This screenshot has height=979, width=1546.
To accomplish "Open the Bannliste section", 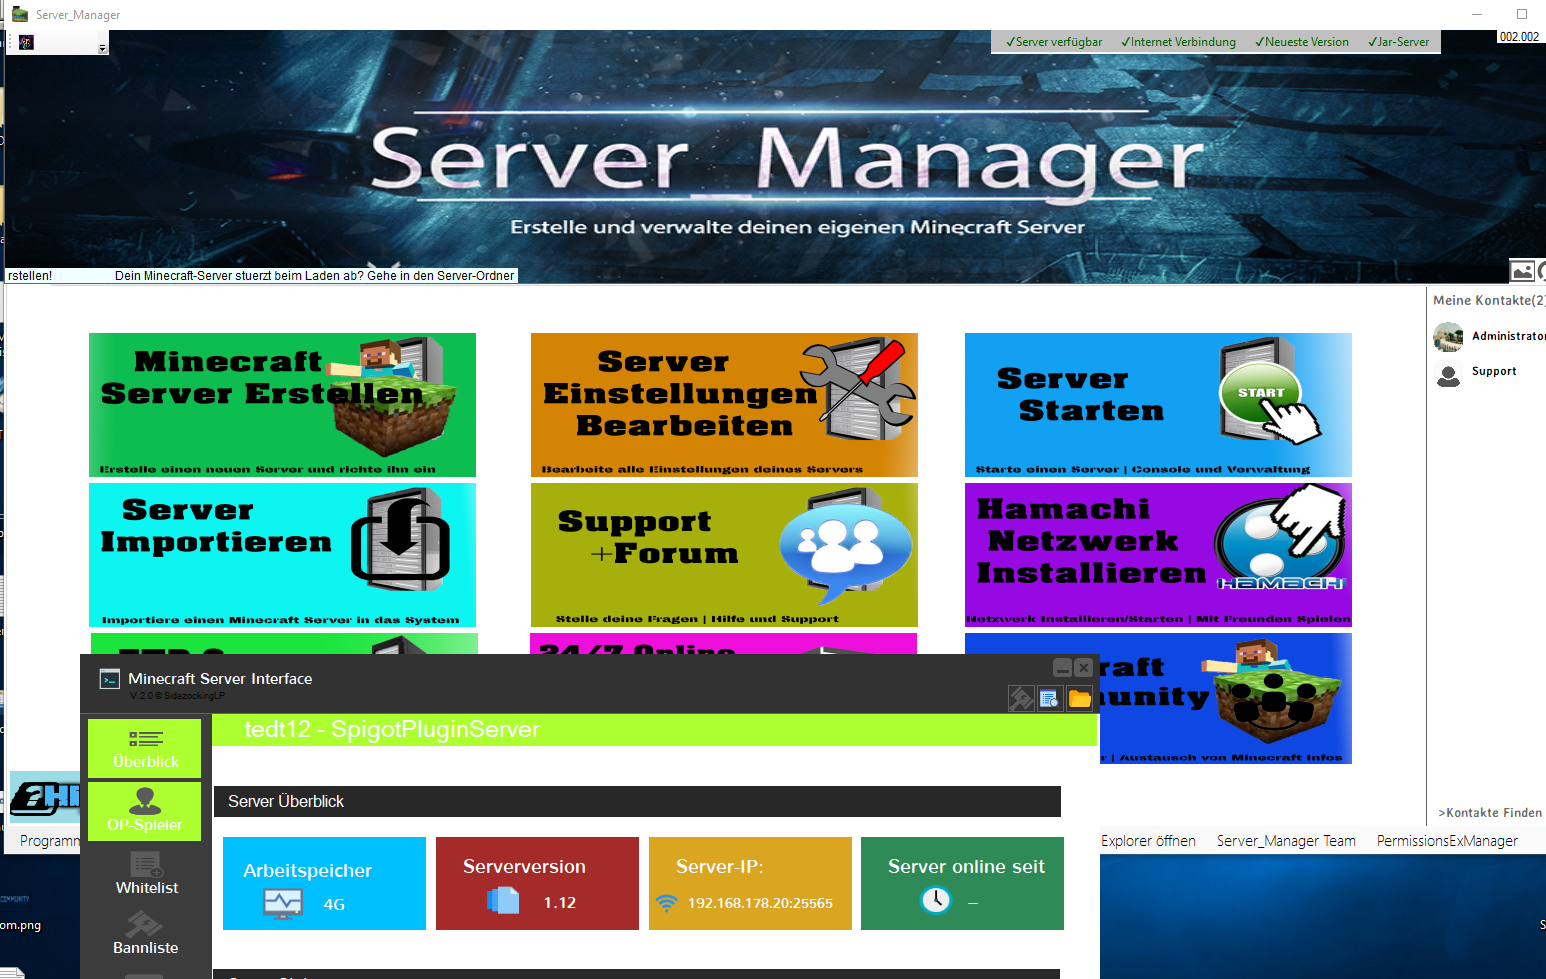I will coord(145,933).
